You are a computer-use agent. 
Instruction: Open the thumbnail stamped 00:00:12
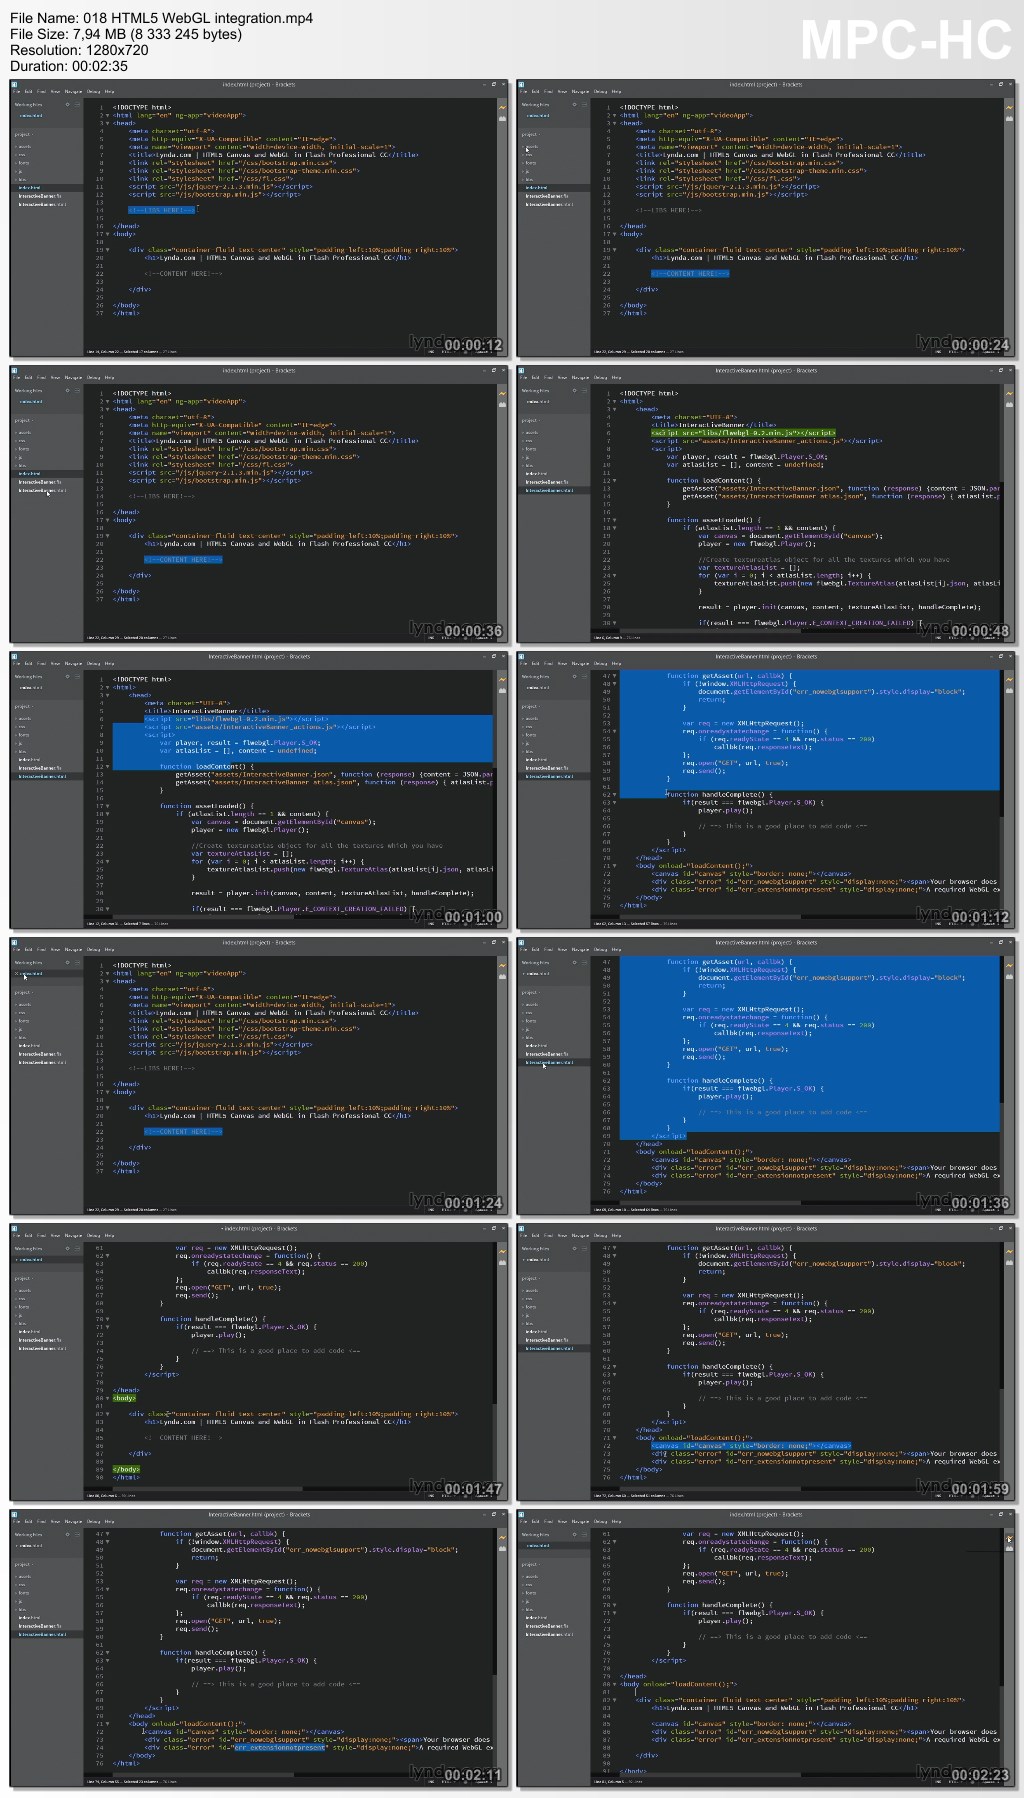click(x=259, y=217)
